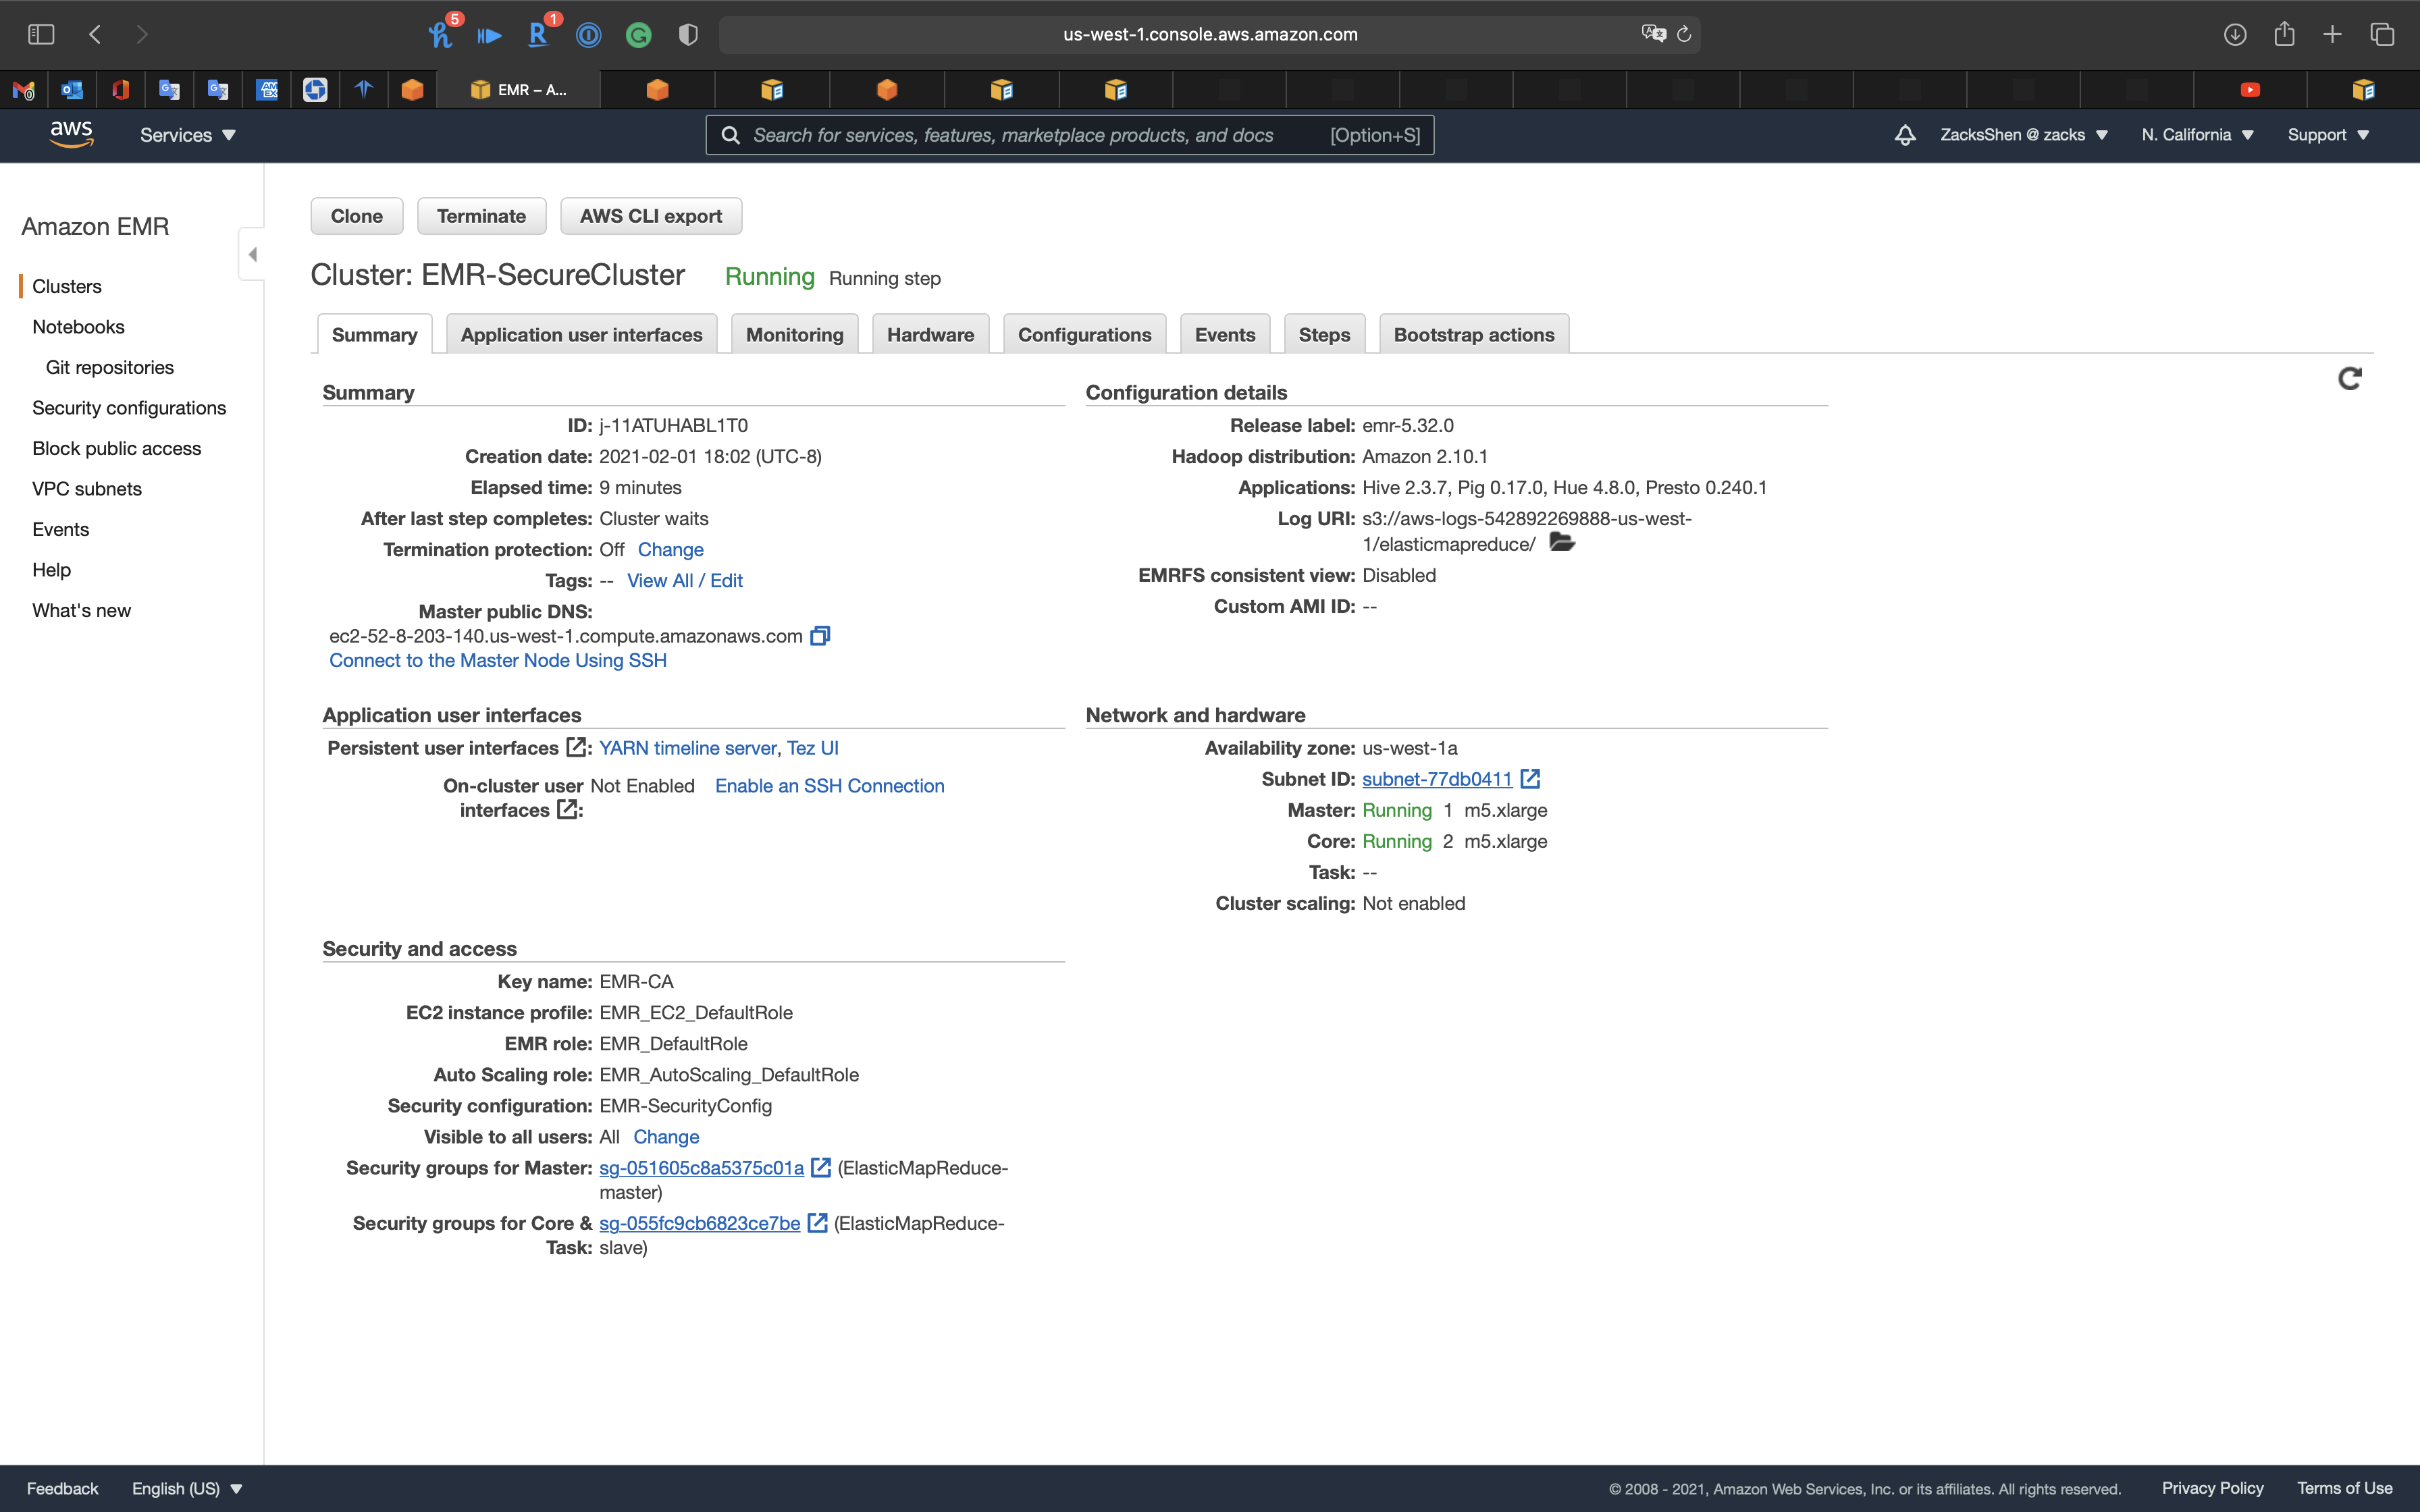Viewport: 2420px width, 1512px height.
Task: Switch to the Hardware tab
Action: 929,335
